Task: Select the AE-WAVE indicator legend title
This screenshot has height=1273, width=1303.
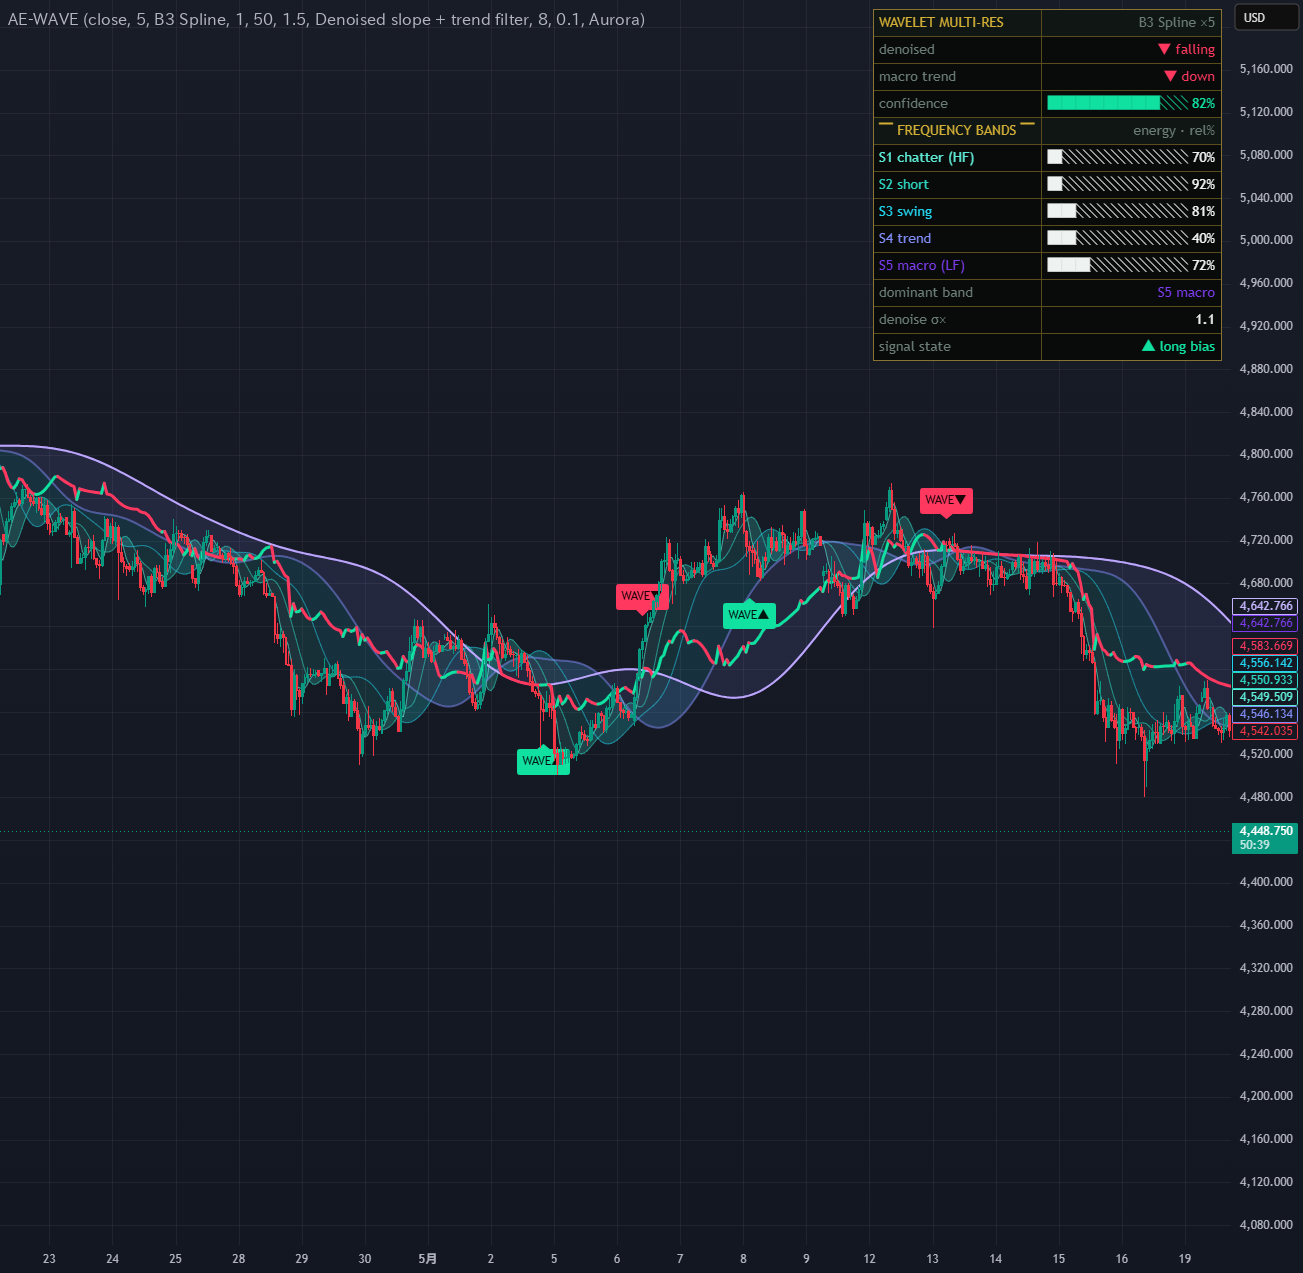Action: click(326, 19)
